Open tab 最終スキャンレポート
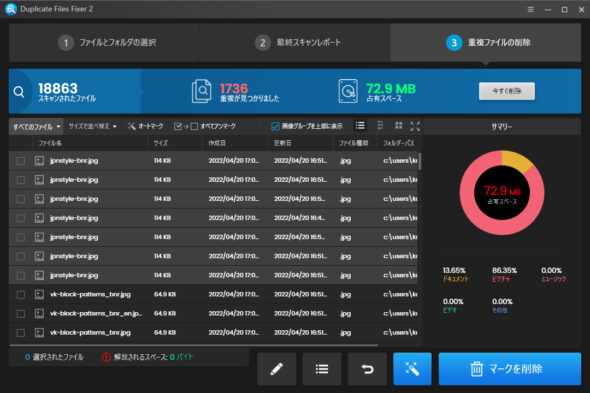This screenshot has height=393, width=590. click(295, 43)
